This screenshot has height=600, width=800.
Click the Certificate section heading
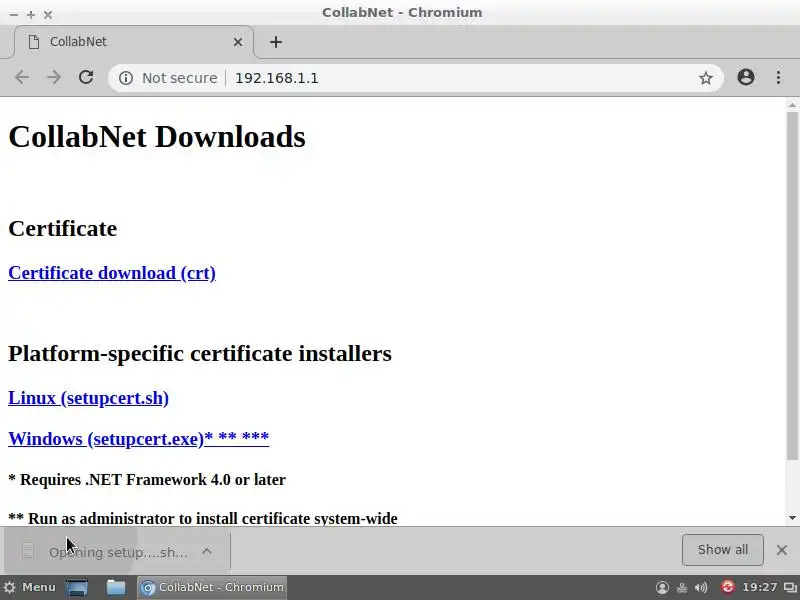click(x=63, y=228)
